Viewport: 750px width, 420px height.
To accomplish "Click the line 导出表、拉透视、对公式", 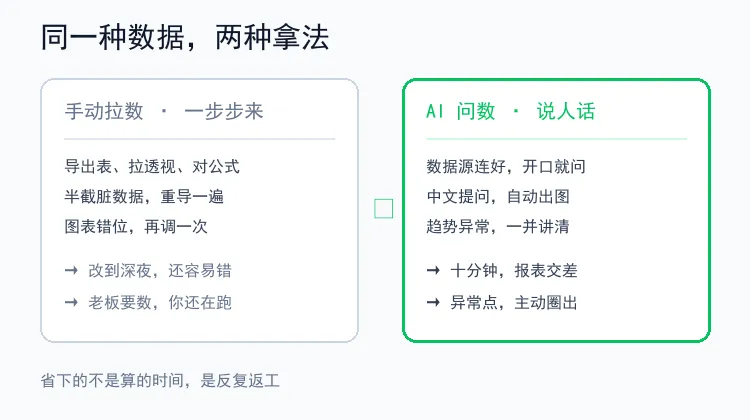I will (x=152, y=166).
